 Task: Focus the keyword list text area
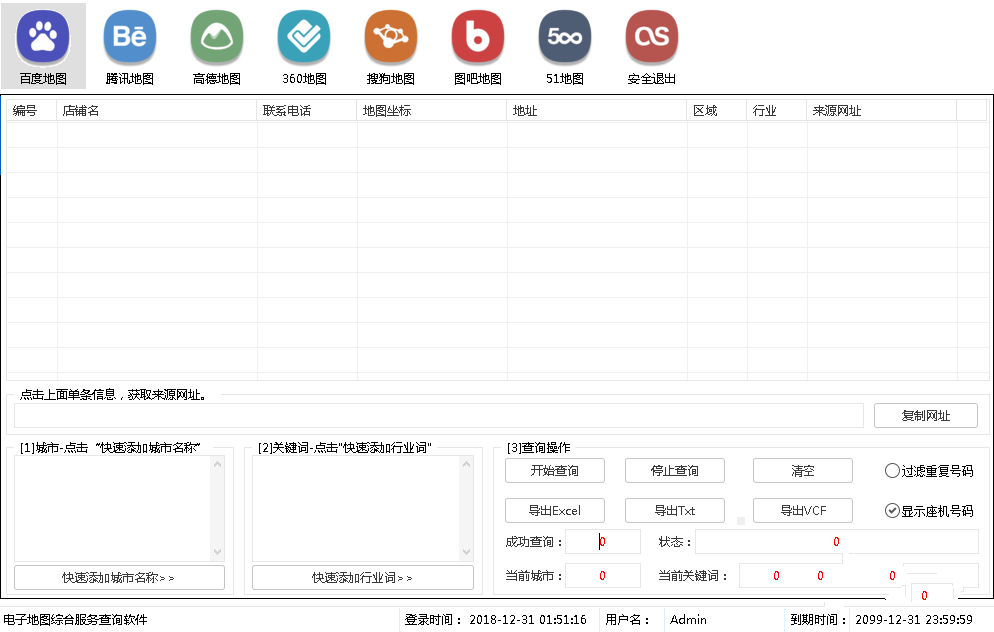[363, 508]
